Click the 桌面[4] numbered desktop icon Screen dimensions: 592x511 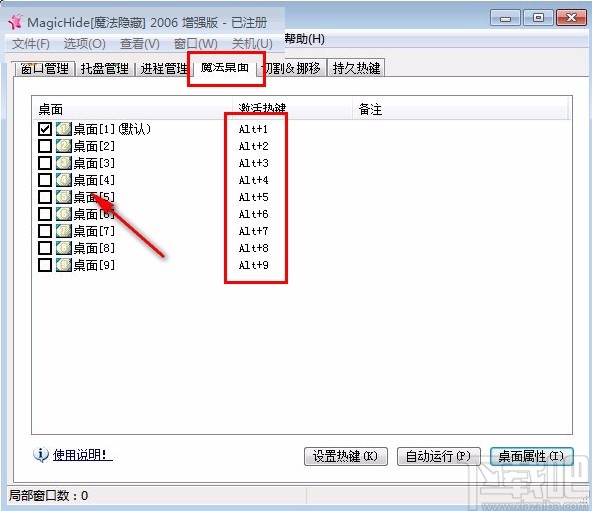[64, 180]
